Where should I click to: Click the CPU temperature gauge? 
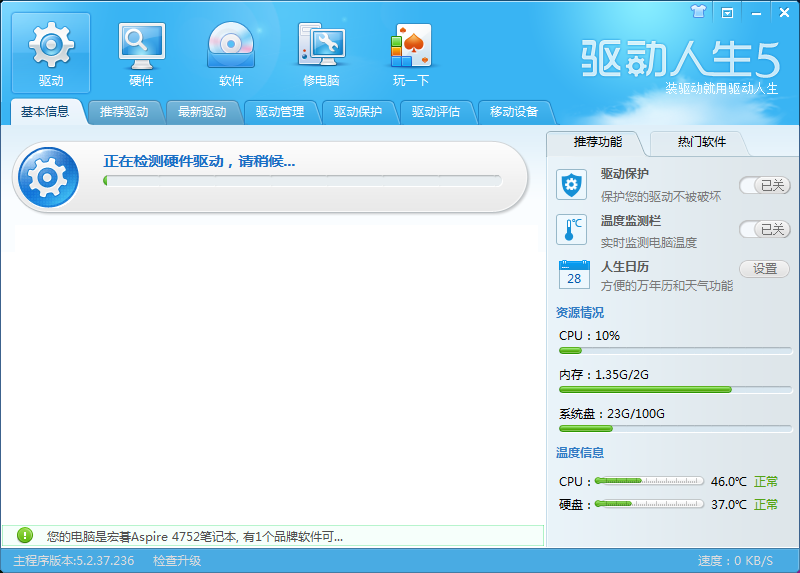649,481
